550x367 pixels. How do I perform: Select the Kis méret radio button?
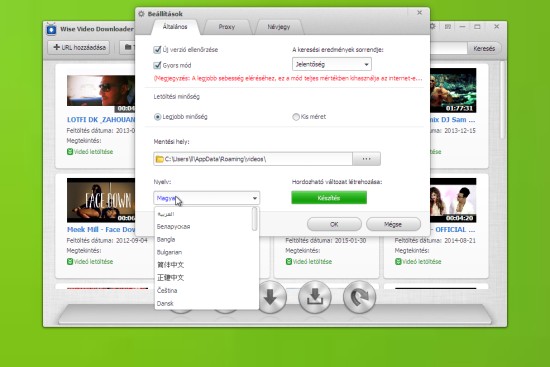[296, 117]
